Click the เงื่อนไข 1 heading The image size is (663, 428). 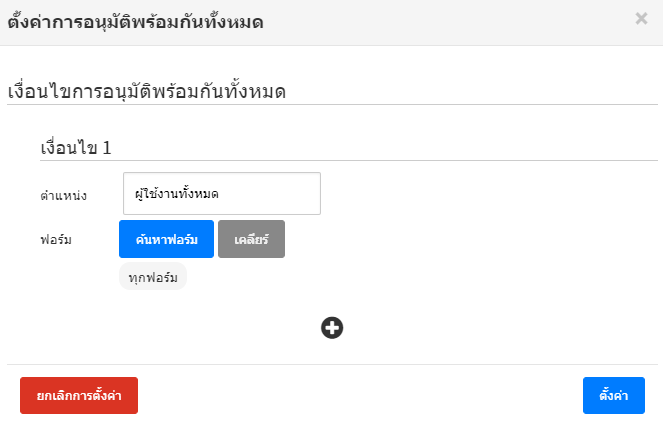coord(75,147)
